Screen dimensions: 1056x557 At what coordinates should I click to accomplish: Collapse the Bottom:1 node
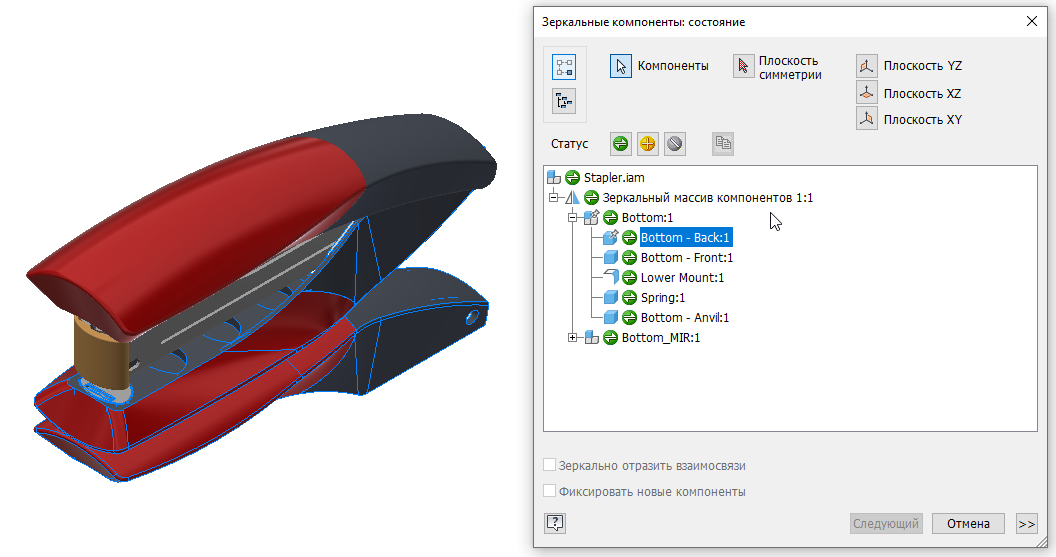[x=572, y=218]
